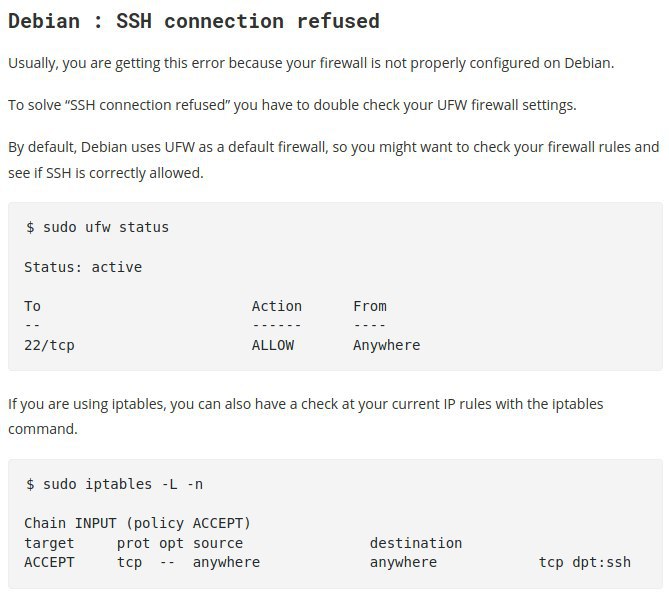Click the tcp dpt:ssh text
This screenshot has width=669, height=597.
coord(585,562)
